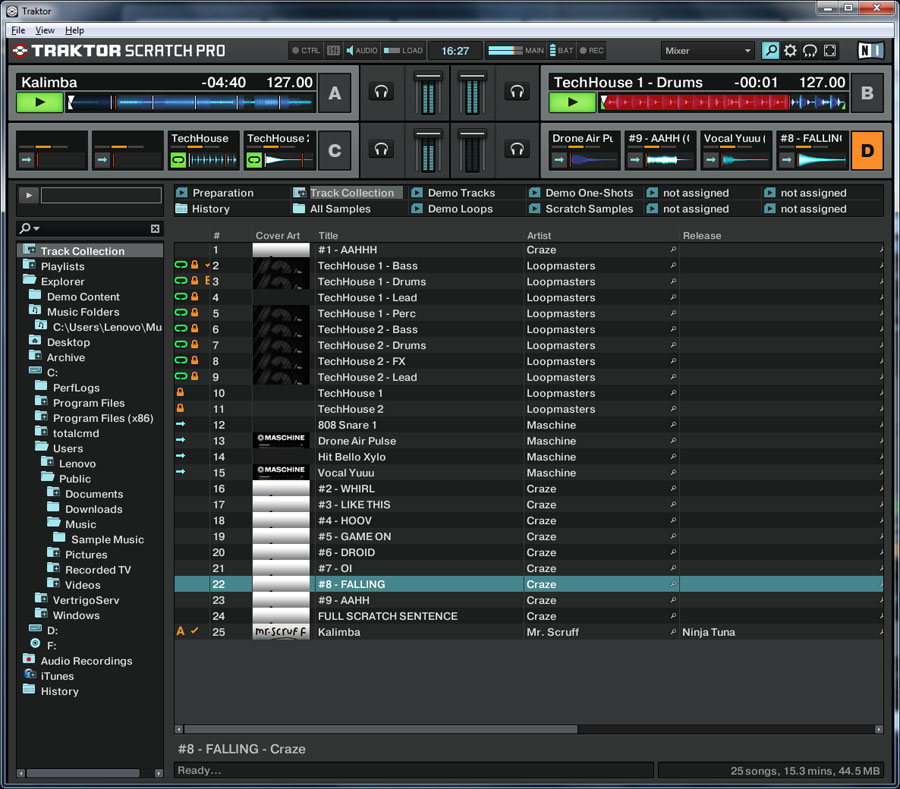Viewport: 900px width, 789px height.
Task: Click the Native Instruments logo
Action: [x=870, y=51]
